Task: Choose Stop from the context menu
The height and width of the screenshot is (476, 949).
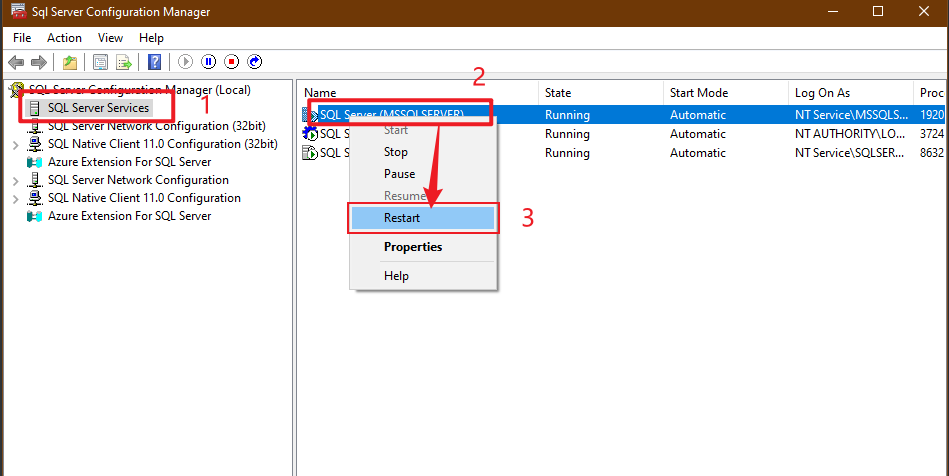Action: [396, 152]
